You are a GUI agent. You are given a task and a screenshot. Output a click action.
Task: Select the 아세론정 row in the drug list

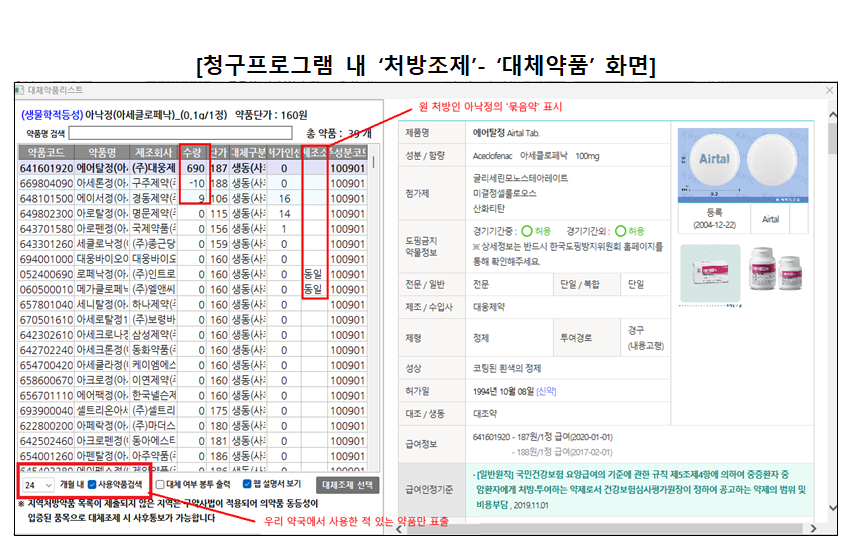[104, 183]
